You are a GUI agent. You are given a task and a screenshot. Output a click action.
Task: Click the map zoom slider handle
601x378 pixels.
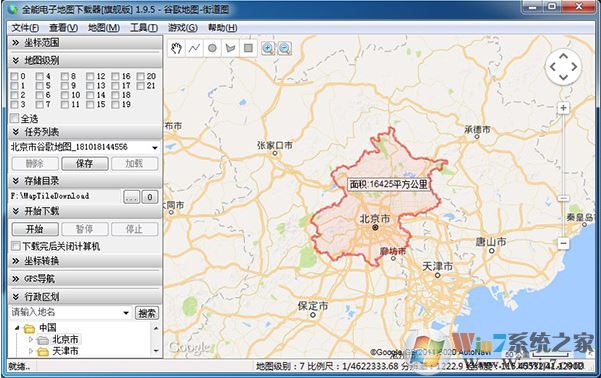point(563,198)
